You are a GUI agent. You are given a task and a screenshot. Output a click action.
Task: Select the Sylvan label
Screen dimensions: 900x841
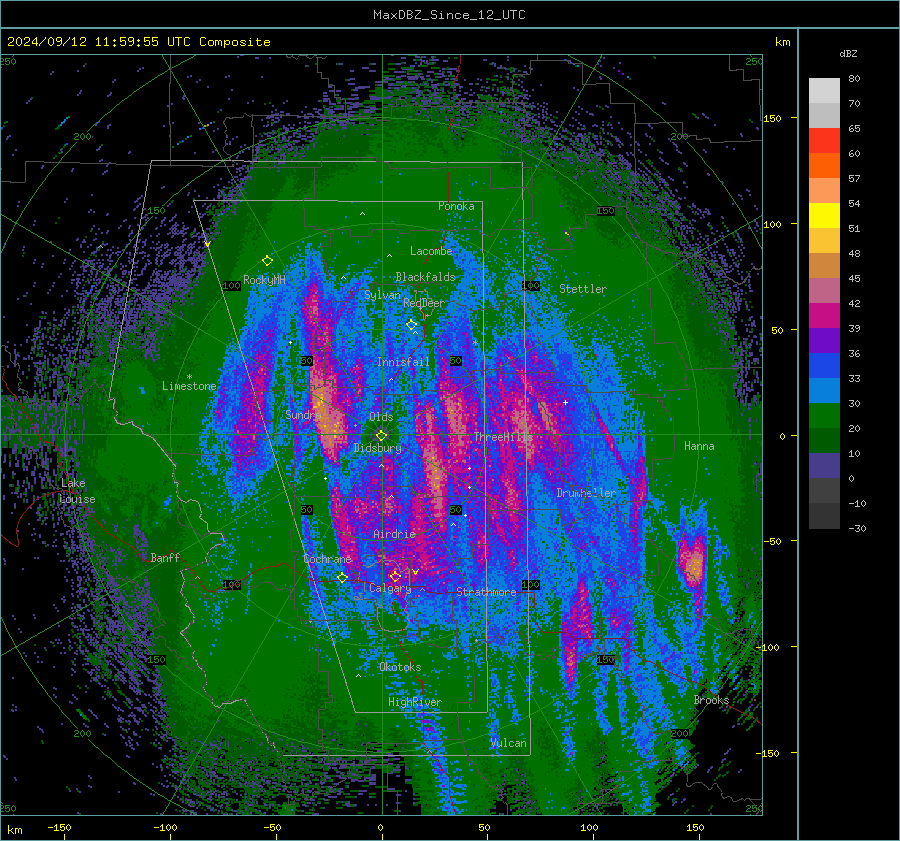pos(382,295)
